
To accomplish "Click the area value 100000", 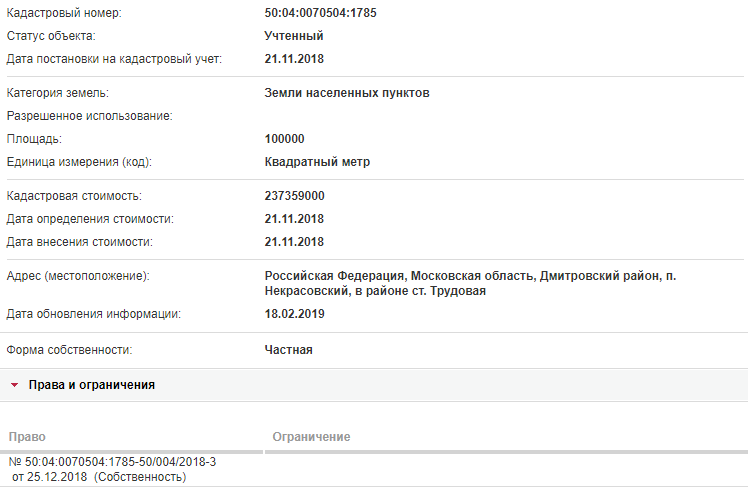I will (x=284, y=139).
